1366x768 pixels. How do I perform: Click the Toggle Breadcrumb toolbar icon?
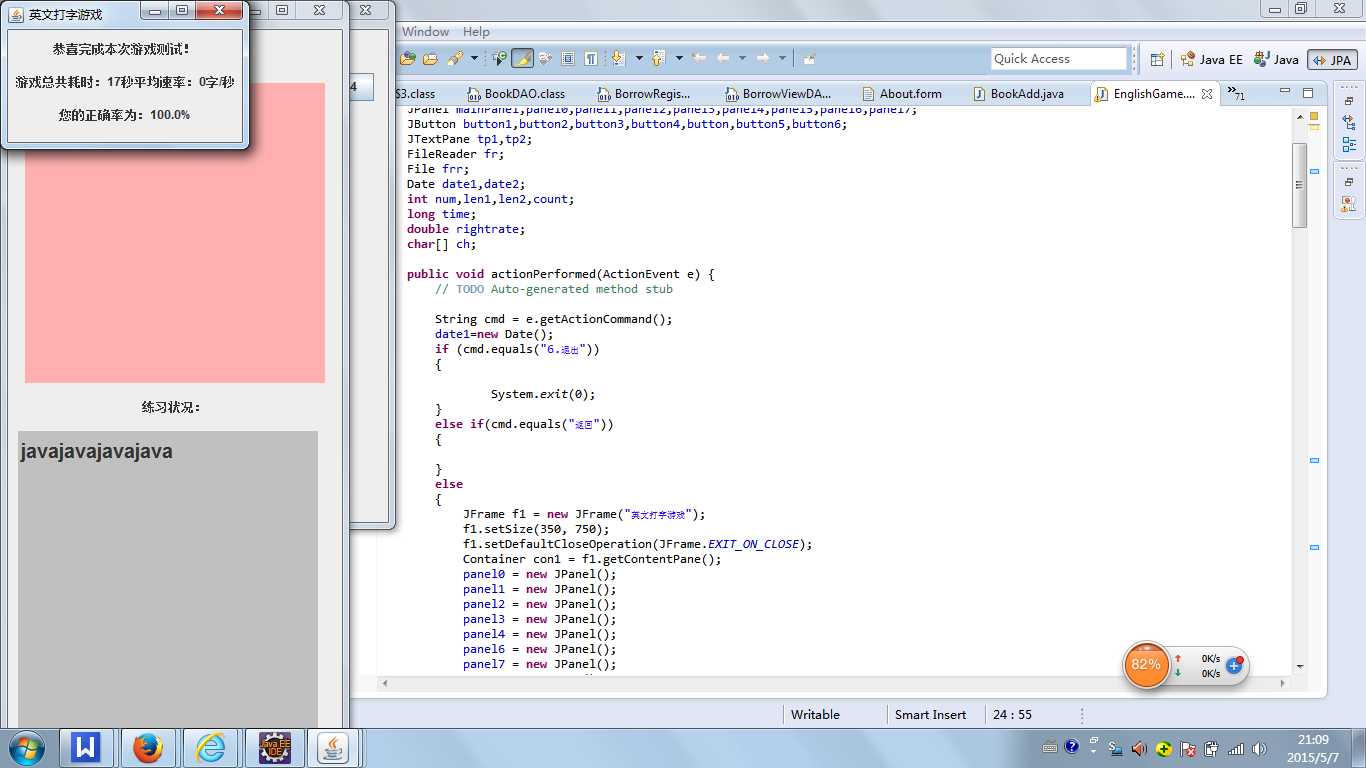(499, 58)
